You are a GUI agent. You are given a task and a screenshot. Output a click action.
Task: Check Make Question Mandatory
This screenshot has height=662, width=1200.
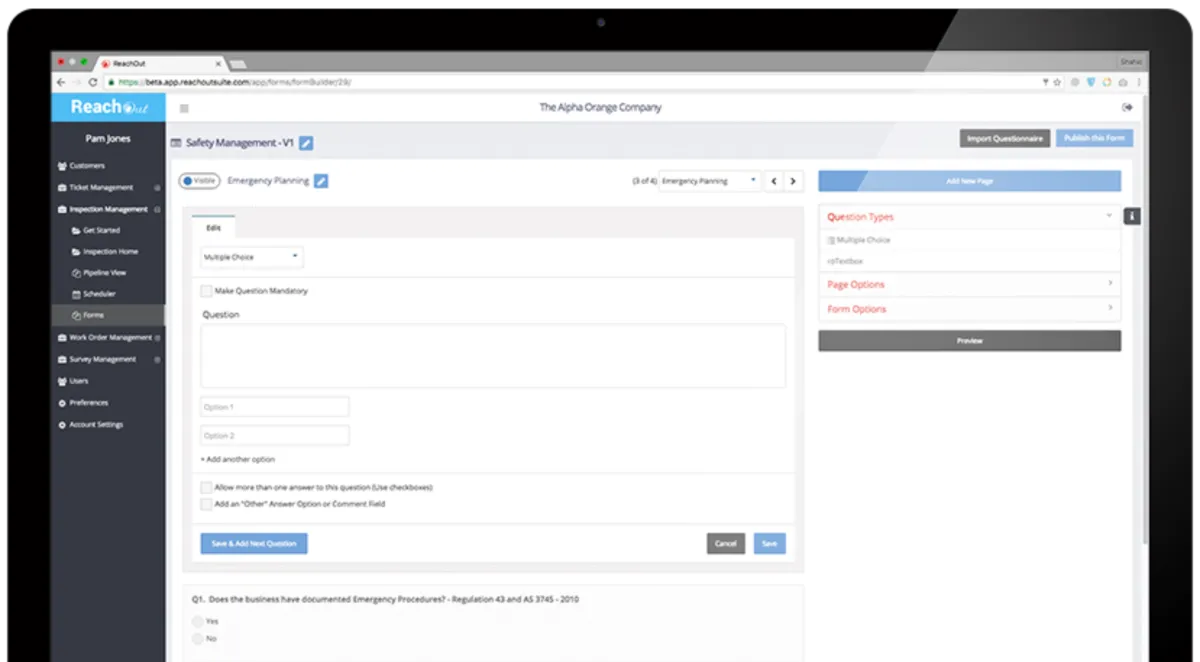tap(206, 291)
